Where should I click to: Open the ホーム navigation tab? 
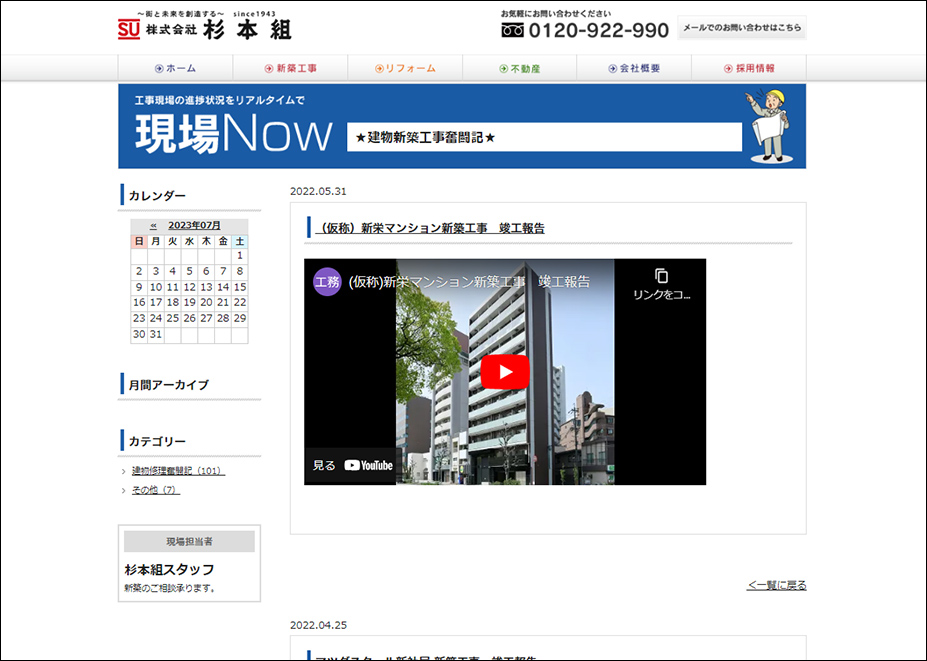(175, 68)
